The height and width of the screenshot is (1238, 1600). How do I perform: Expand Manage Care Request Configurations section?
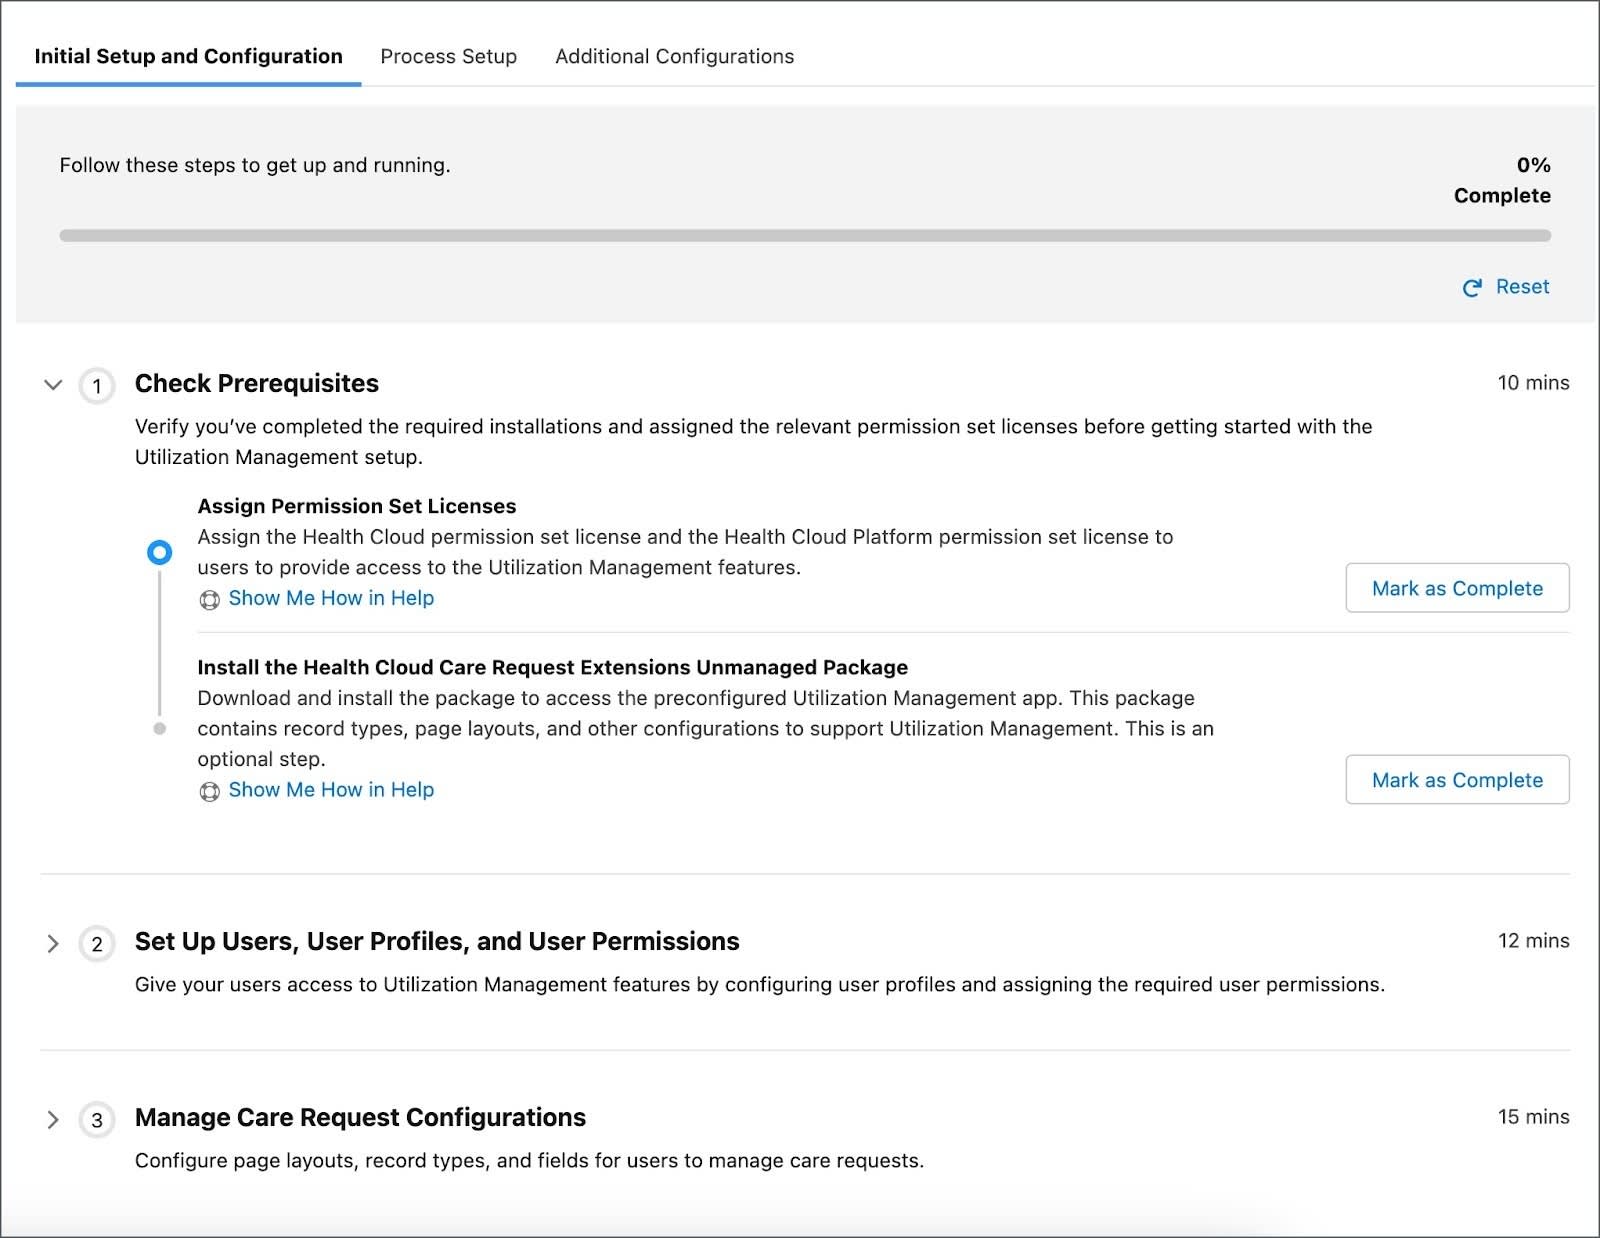click(53, 1120)
